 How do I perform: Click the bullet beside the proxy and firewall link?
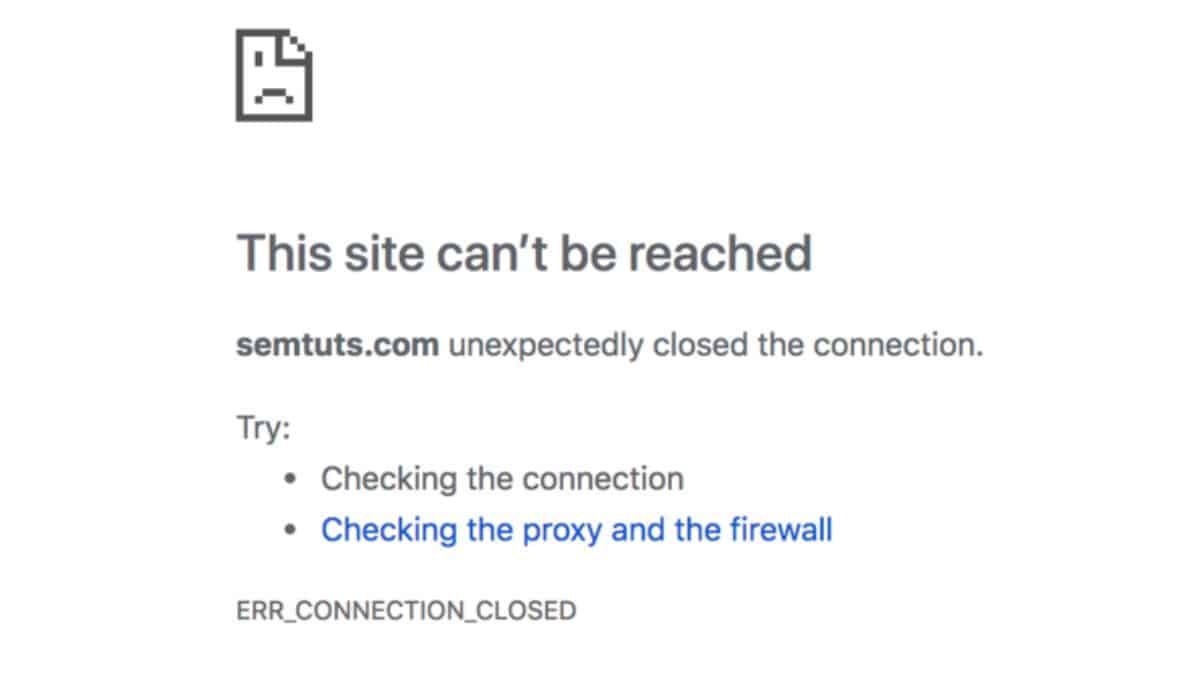tap(291, 530)
